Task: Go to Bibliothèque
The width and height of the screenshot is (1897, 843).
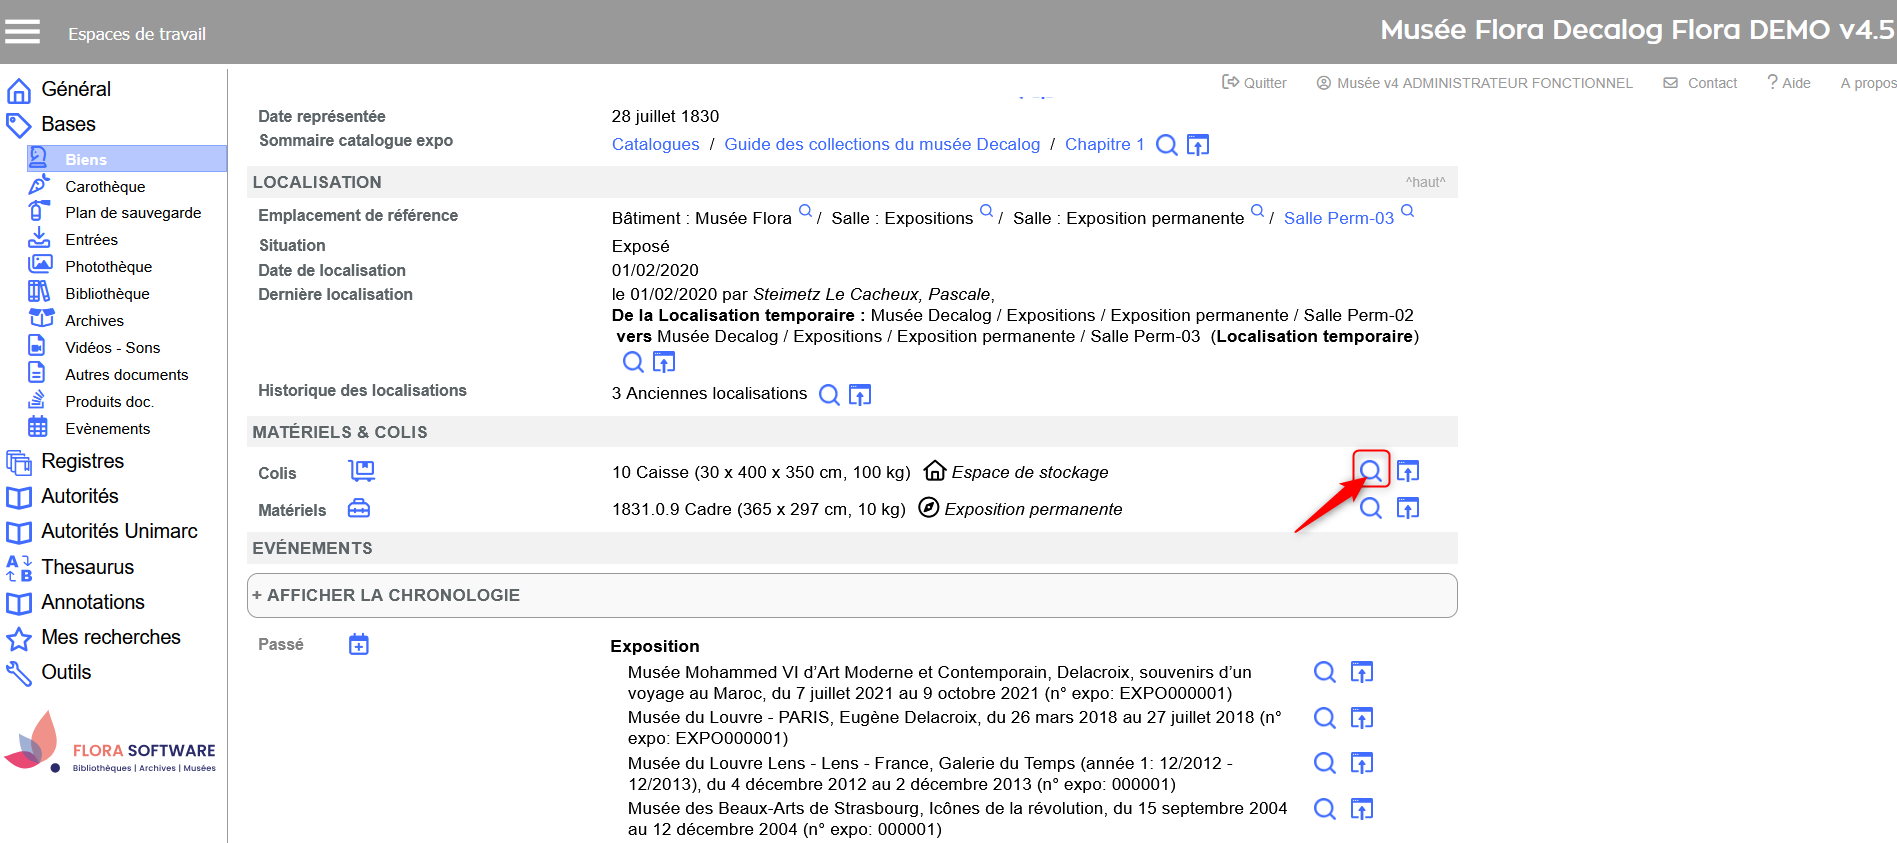Action: [x=107, y=294]
